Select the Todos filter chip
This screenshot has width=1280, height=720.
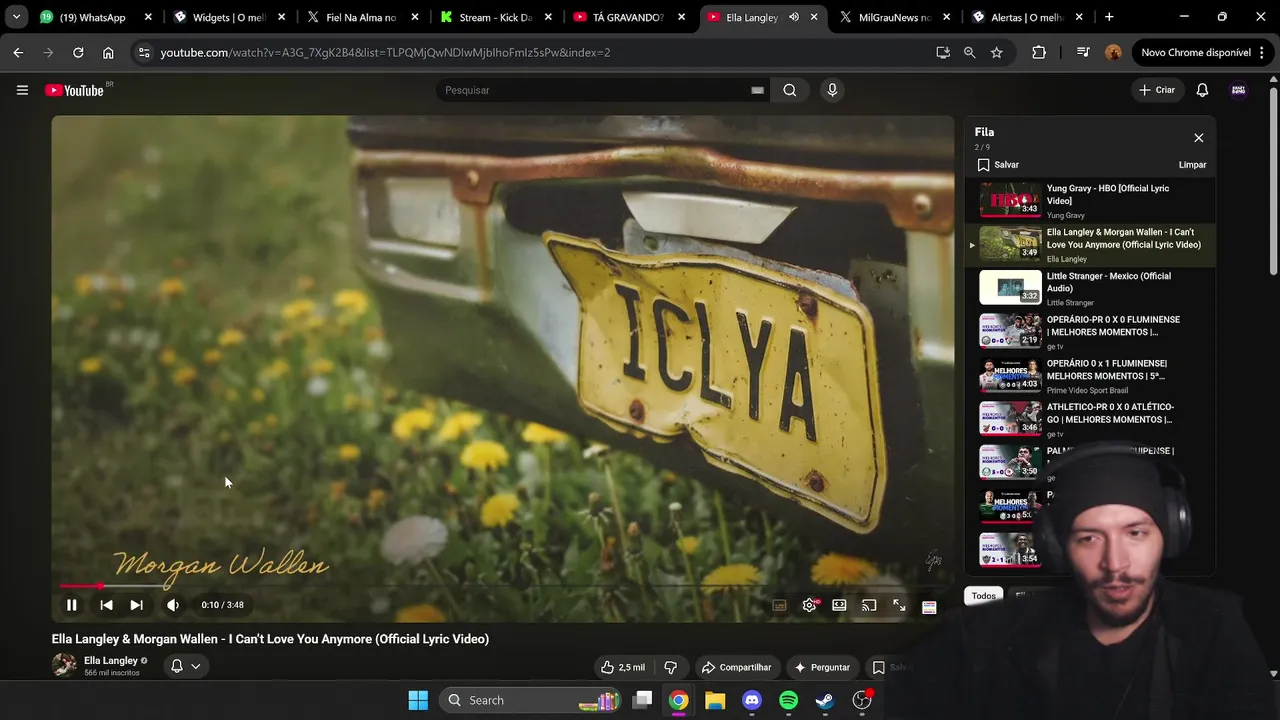(x=984, y=596)
